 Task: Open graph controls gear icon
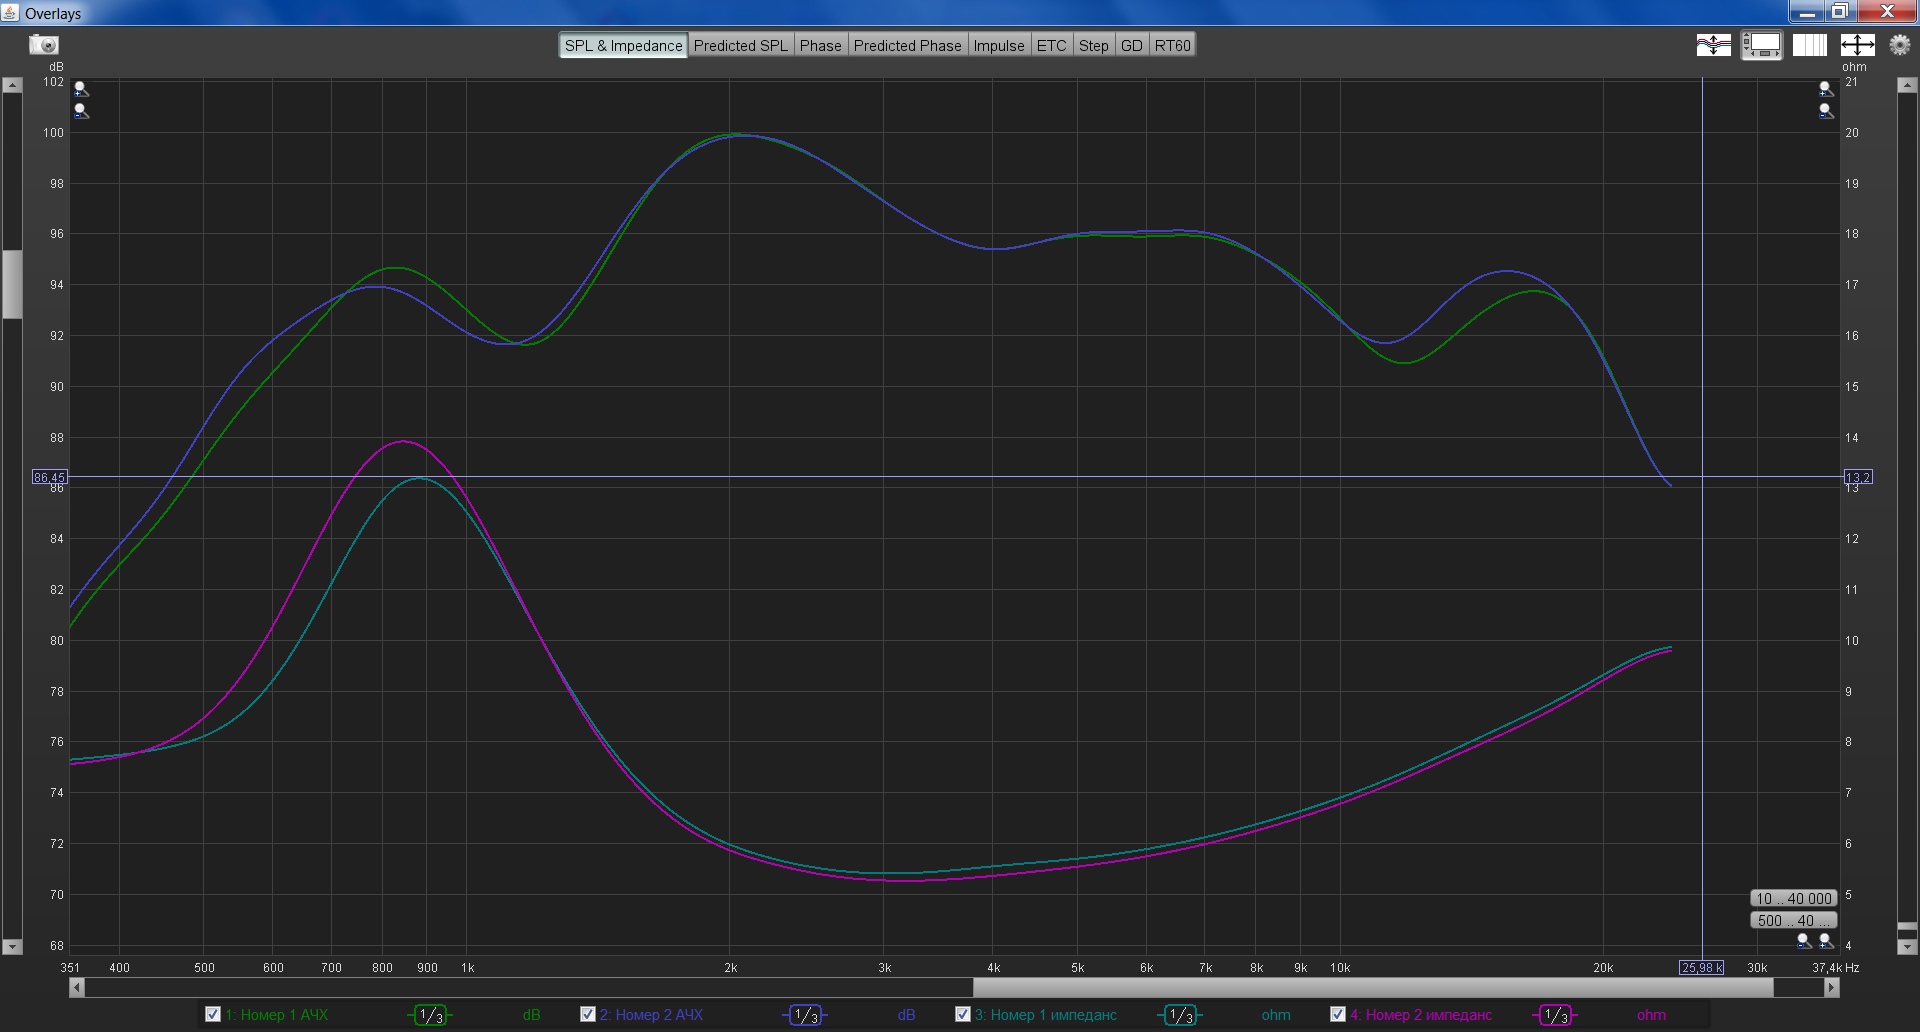(1900, 45)
